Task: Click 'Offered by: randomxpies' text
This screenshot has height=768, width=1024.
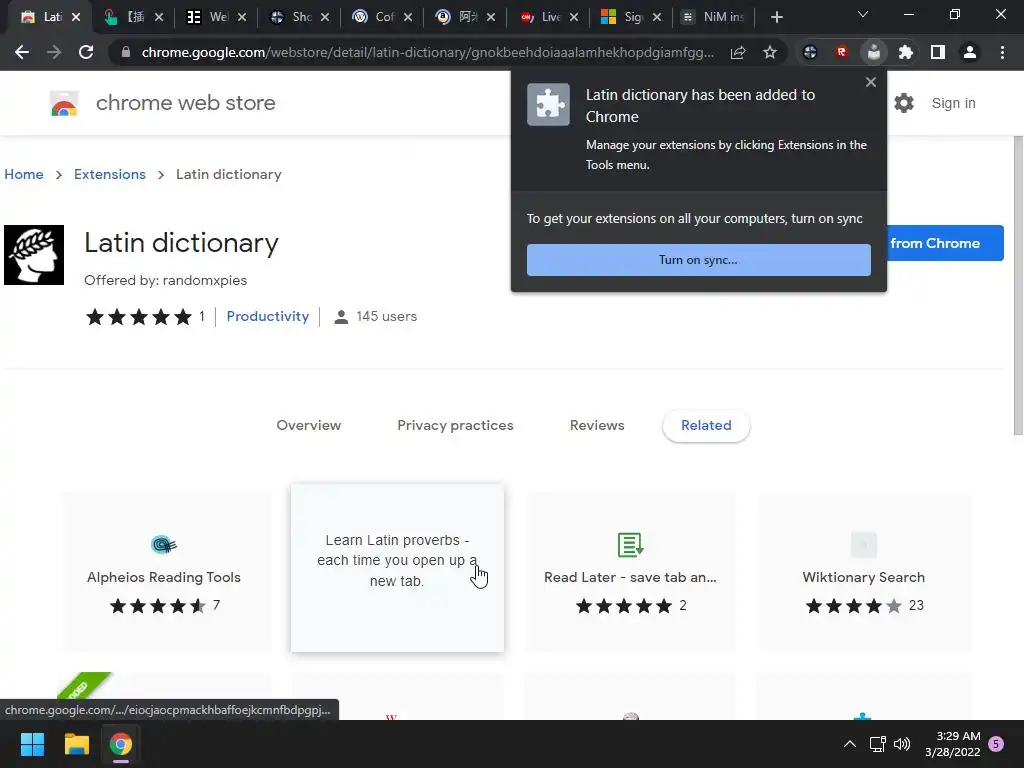Action: click(165, 280)
